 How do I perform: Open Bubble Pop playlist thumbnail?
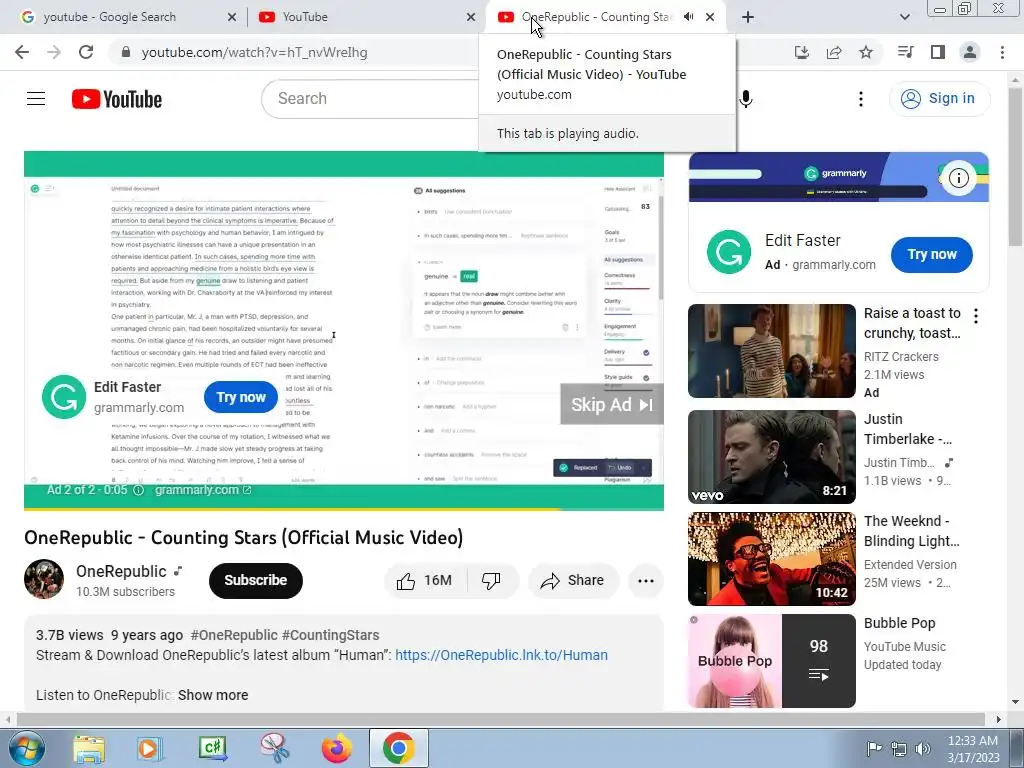click(771, 661)
